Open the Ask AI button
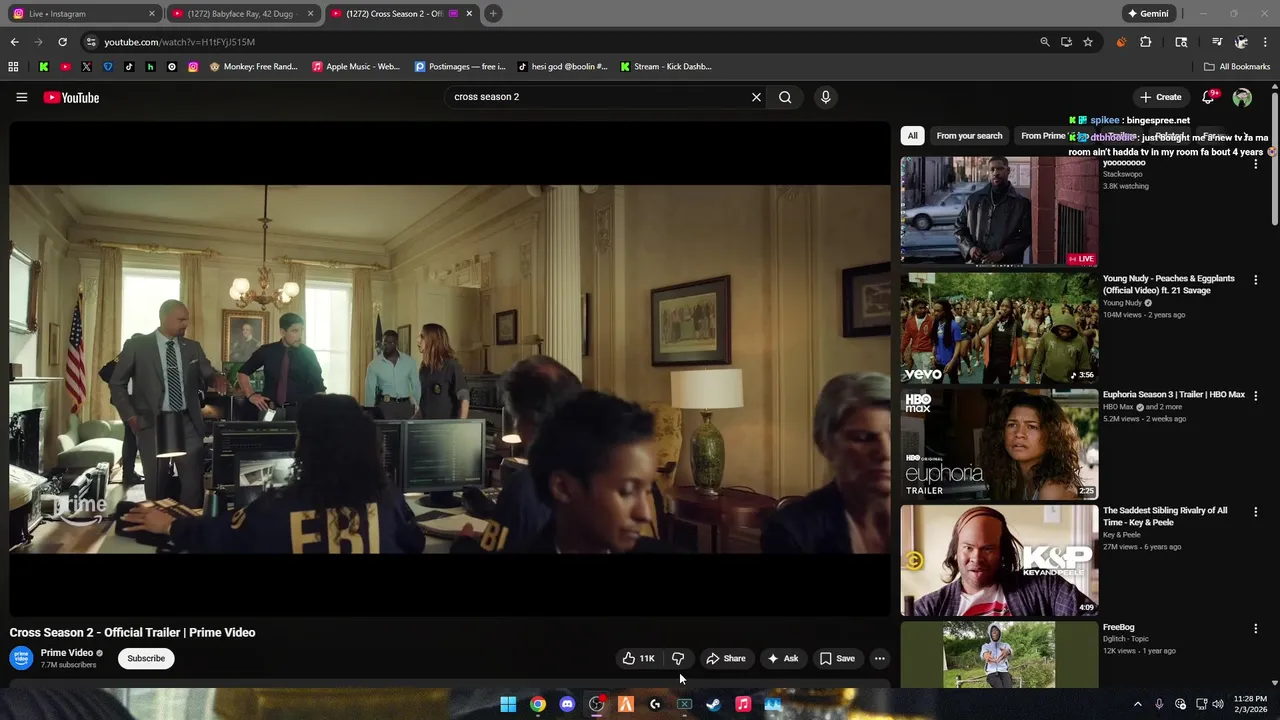Image resolution: width=1280 pixels, height=720 pixels. point(782,658)
